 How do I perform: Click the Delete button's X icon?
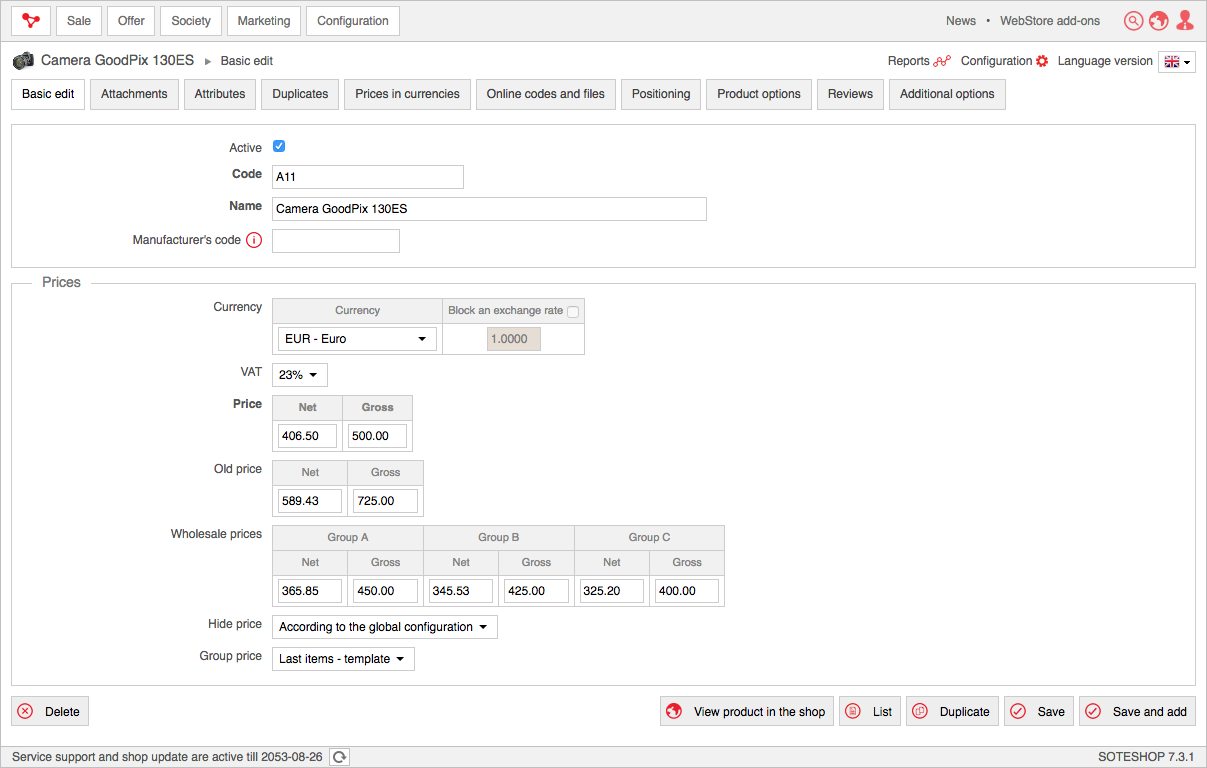[x=26, y=712]
